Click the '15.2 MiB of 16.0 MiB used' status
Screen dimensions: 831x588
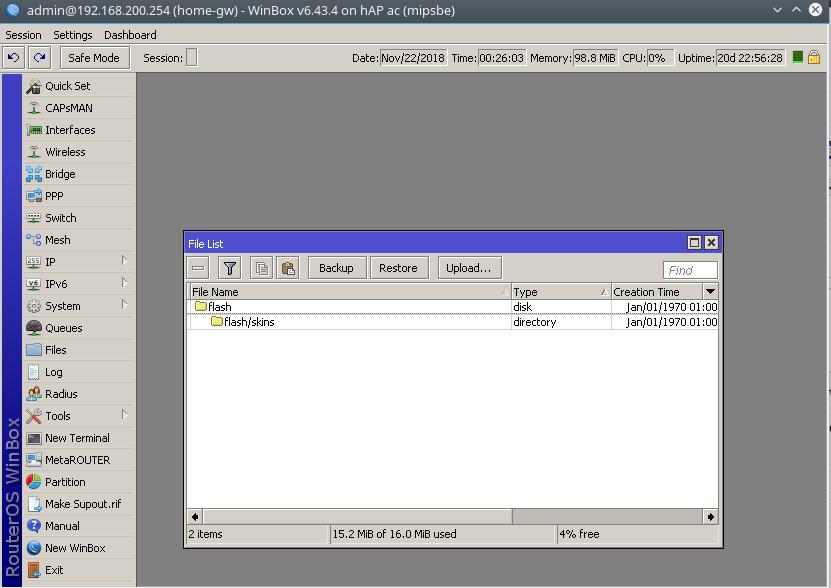click(394, 534)
